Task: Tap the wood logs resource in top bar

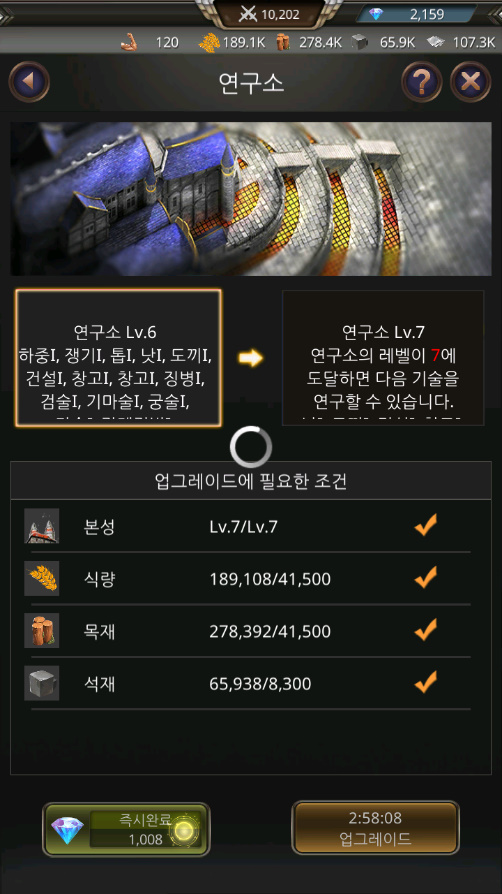Action: tap(309, 42)
